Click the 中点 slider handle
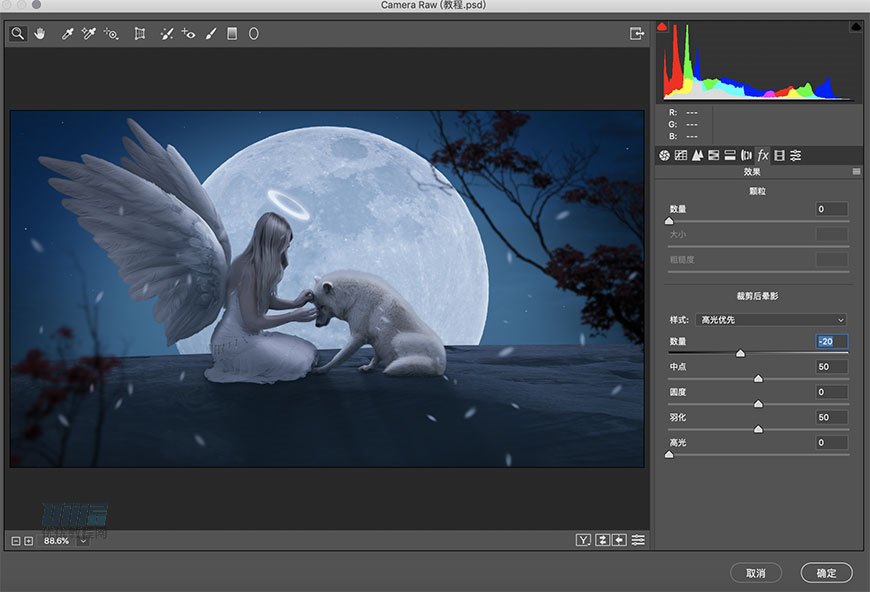This screenshot has width=870, height=592. pyautogui.click(x=758, y=378)
